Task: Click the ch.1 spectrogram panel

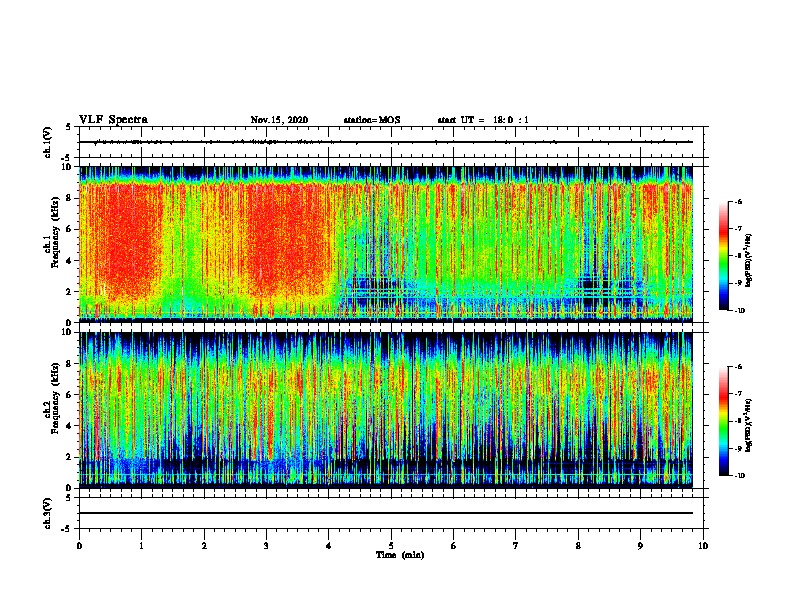Action: (386, 244)
